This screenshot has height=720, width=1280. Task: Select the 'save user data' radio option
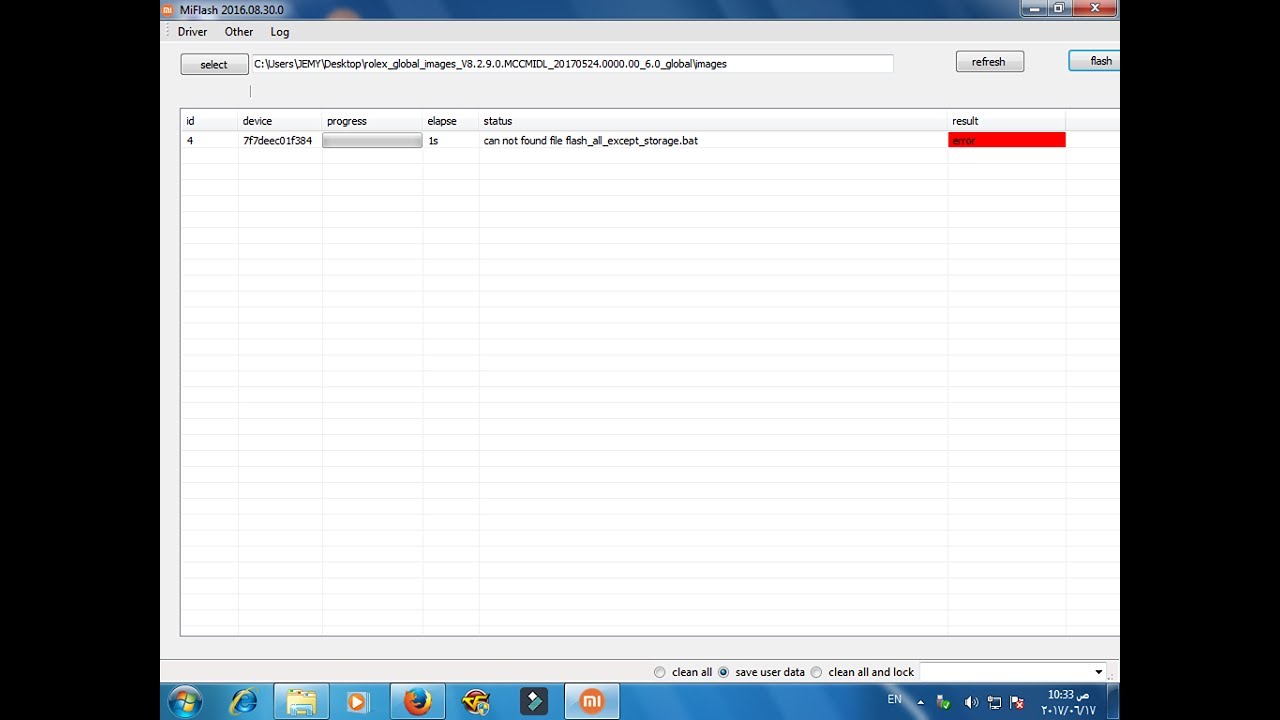coord(761,672)
